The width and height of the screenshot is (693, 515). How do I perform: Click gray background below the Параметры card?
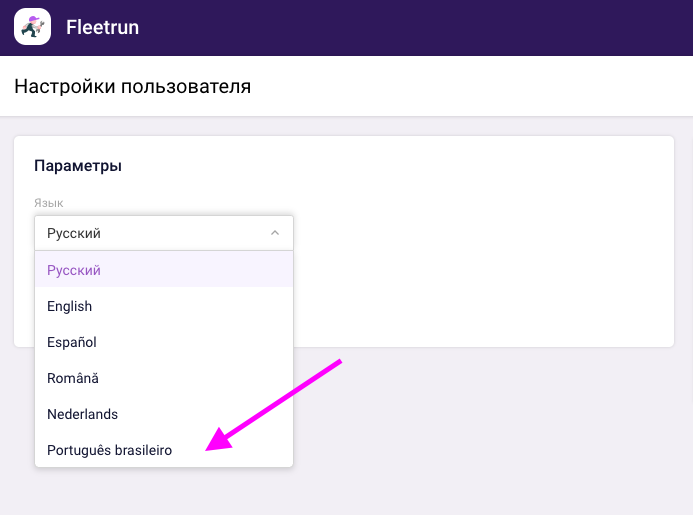click(480, 430)
